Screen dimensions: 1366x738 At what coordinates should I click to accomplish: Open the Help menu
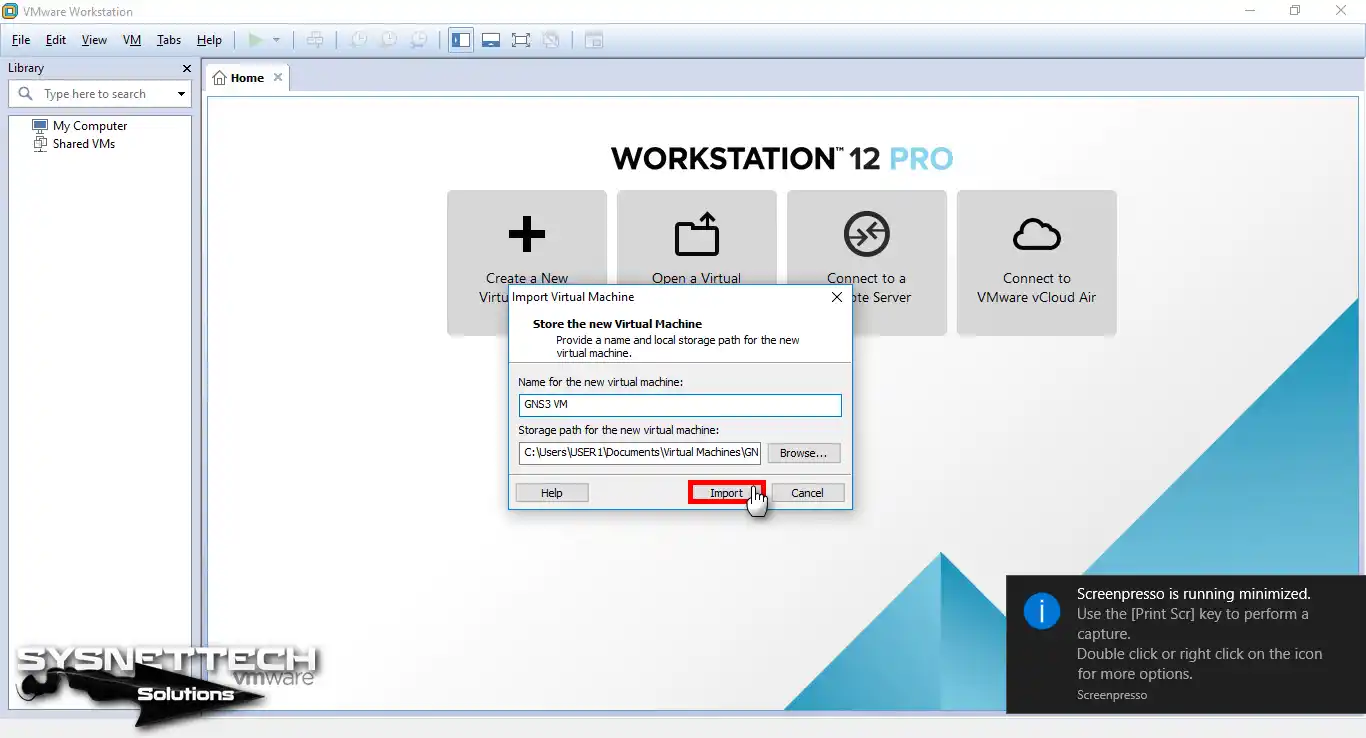coord(209,40)
